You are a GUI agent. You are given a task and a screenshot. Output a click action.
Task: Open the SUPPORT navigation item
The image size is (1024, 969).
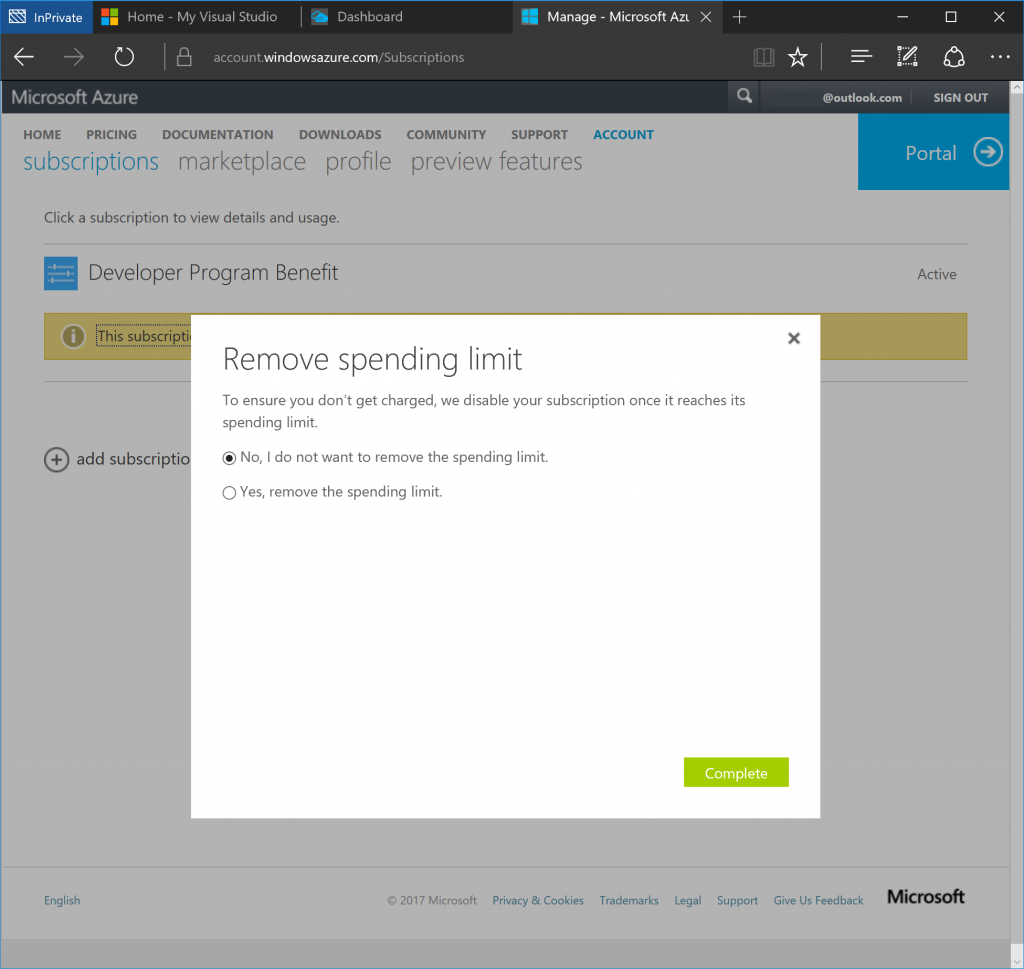(x=539, y=135)
